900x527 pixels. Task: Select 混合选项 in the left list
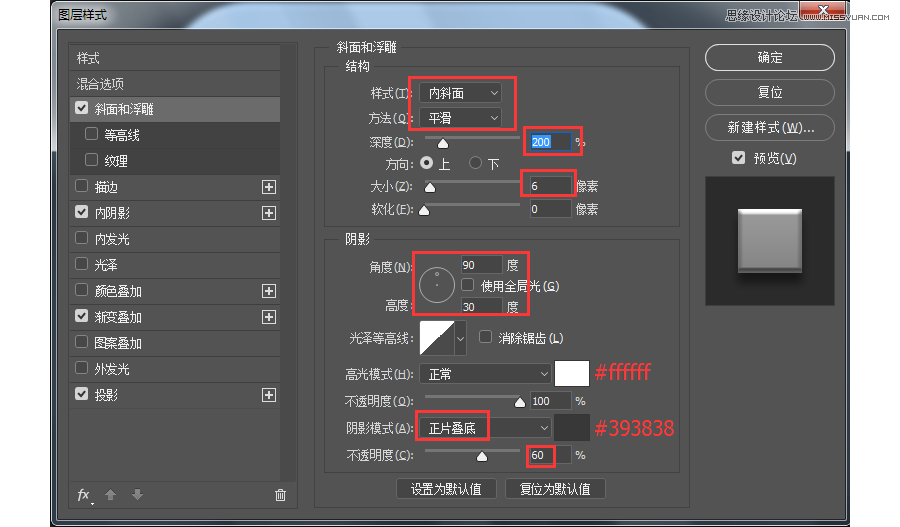(x=174, y=84)
